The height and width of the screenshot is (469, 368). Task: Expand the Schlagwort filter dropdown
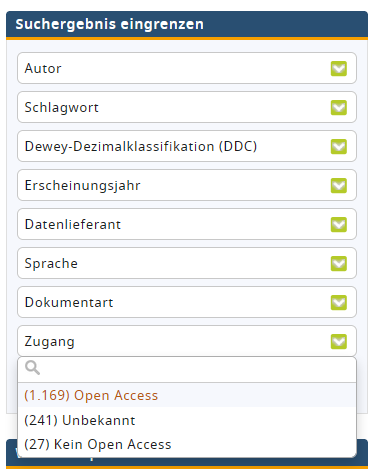pyautogui.click(x=187, y=107)
